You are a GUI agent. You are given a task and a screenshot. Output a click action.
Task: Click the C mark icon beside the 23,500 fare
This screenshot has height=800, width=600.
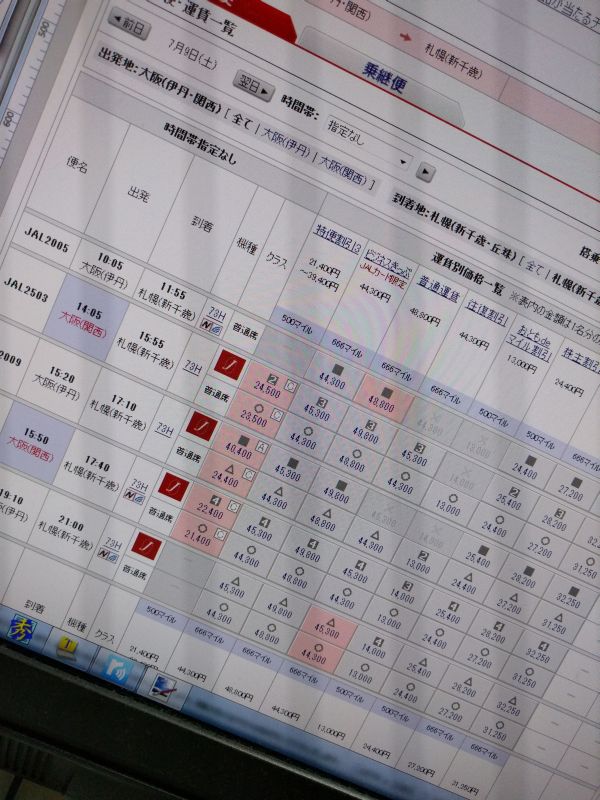click(x=276, y=415)
